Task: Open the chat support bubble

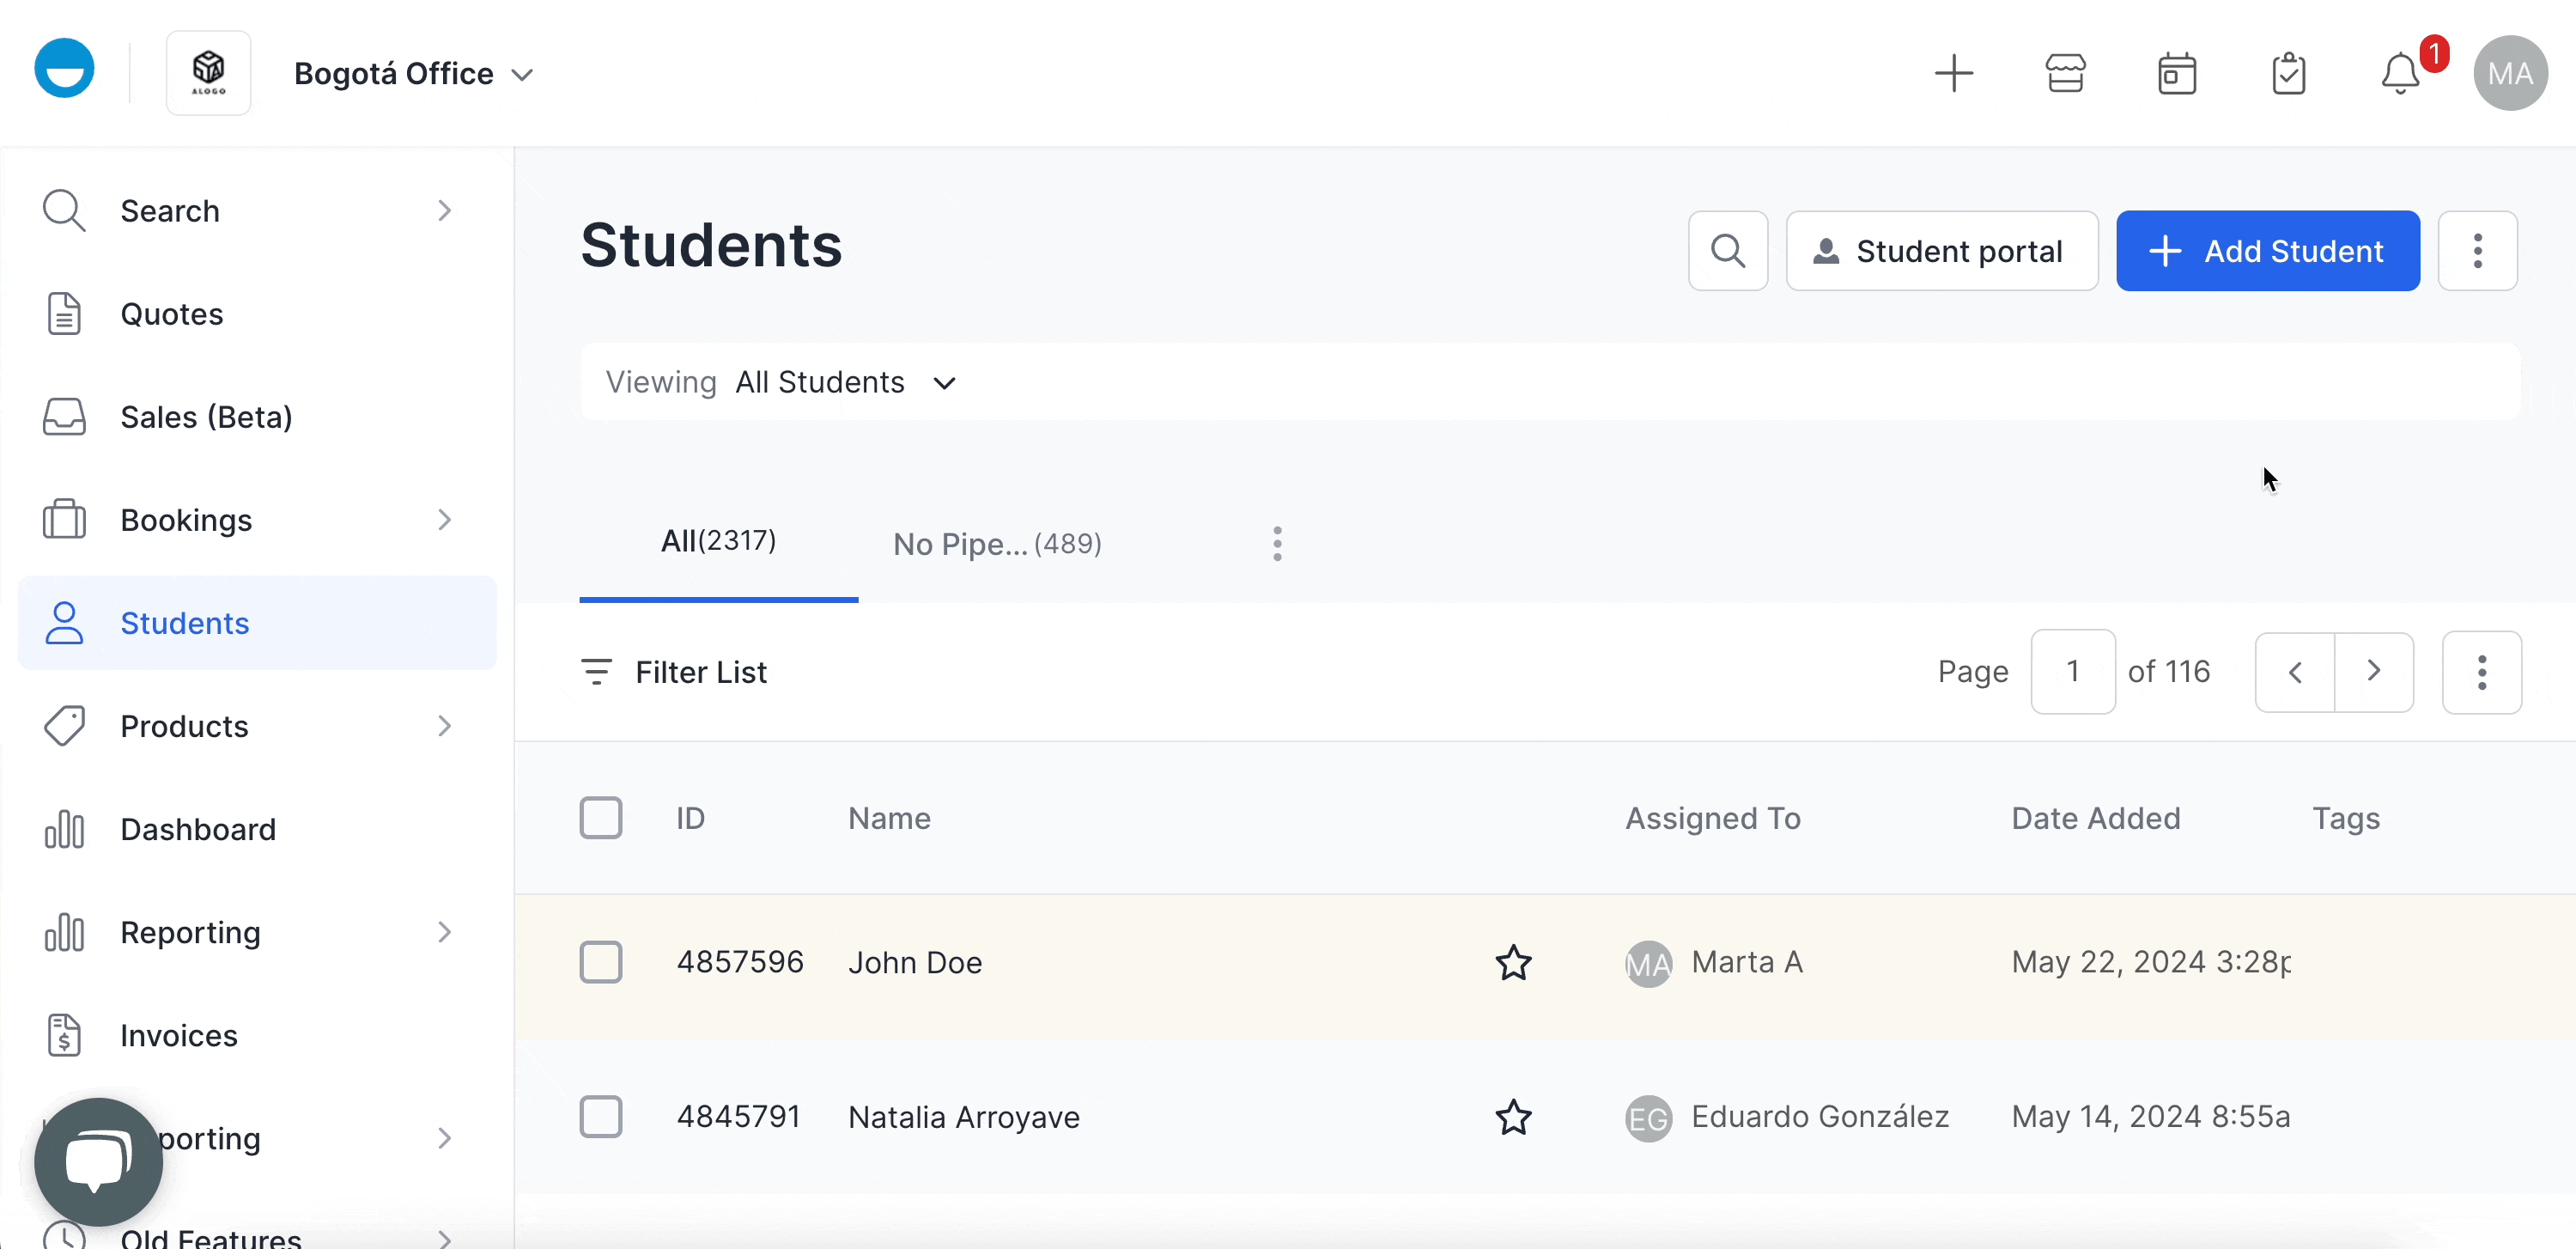Action: click(99, 1161)
